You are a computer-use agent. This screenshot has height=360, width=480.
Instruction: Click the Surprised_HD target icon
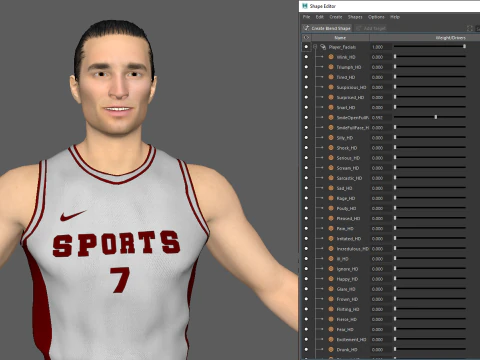[x=331, y=97]
